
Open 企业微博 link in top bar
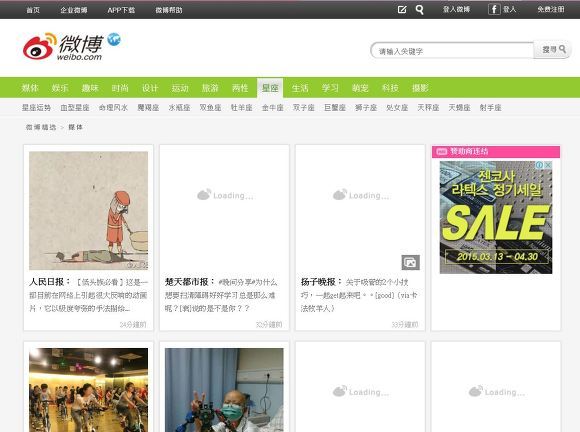click(x=74, y=10)
